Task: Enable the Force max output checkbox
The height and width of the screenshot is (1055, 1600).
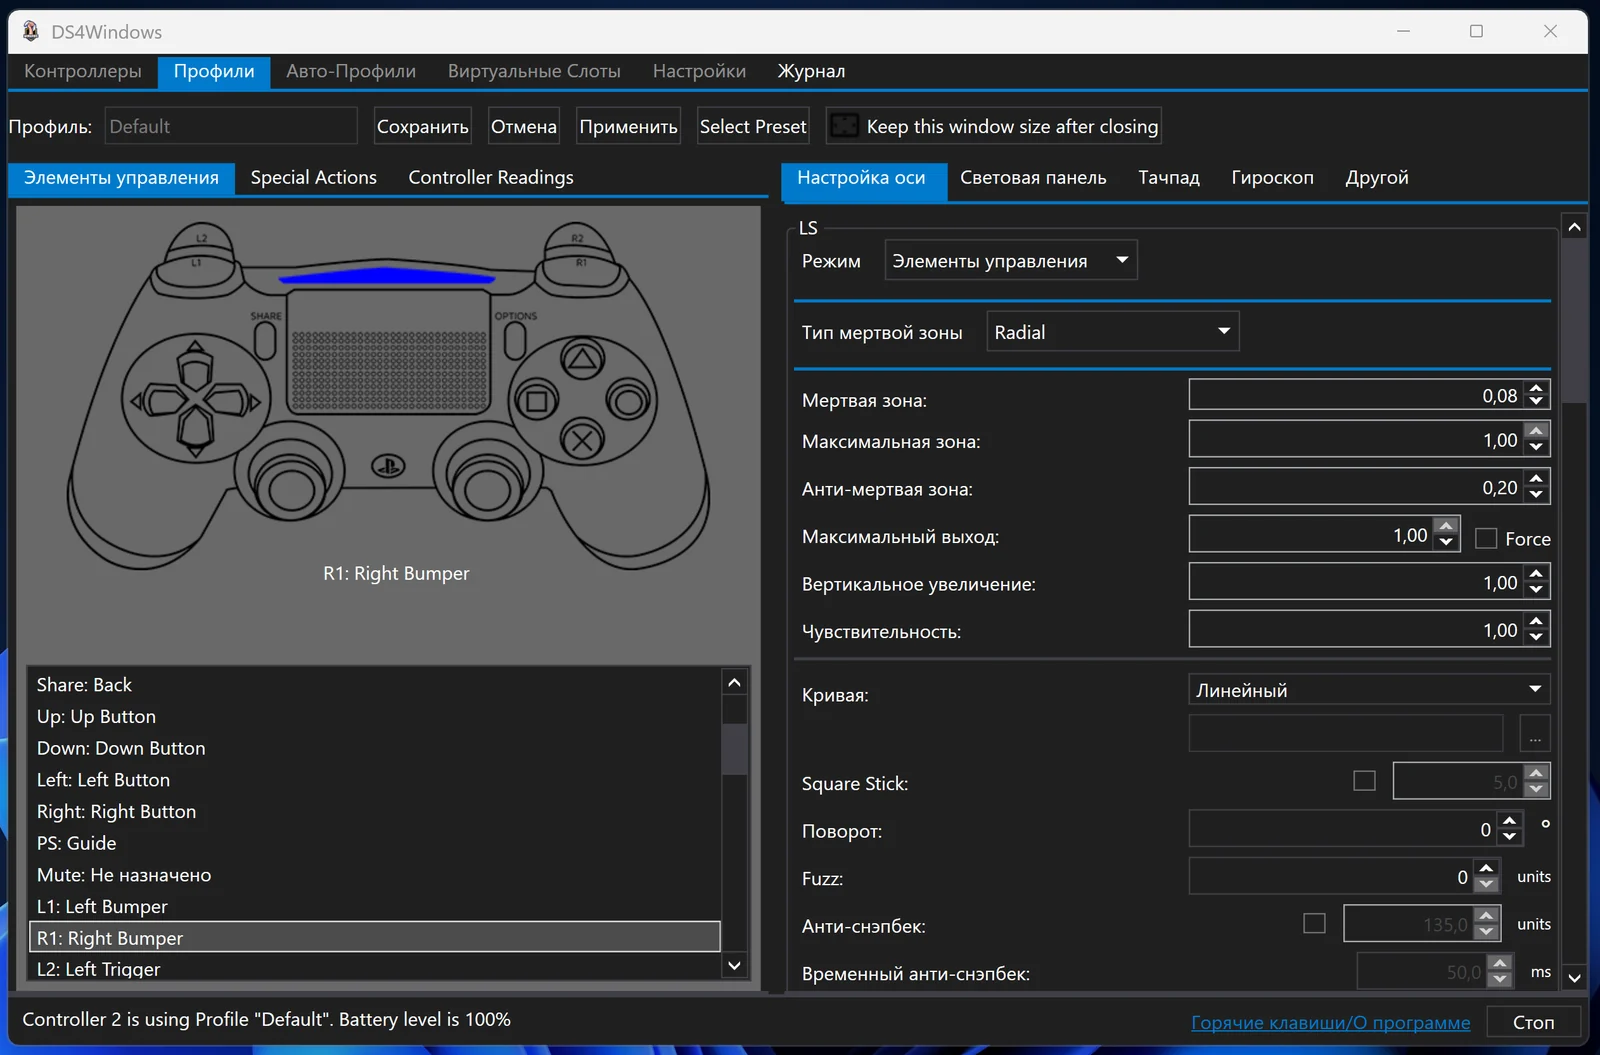Action: pos(1486,538)
